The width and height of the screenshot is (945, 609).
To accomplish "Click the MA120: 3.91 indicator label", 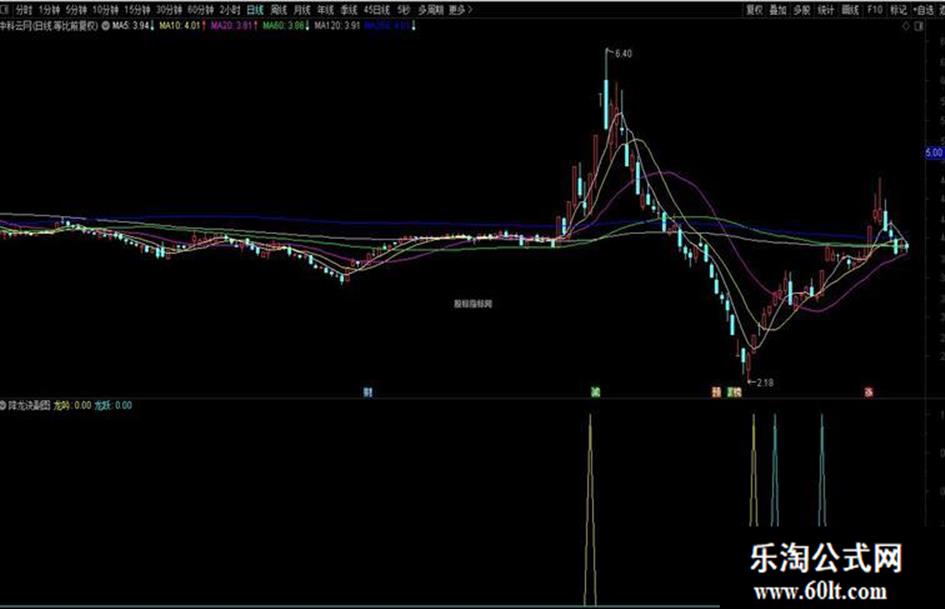I will (x=338, y=26).
